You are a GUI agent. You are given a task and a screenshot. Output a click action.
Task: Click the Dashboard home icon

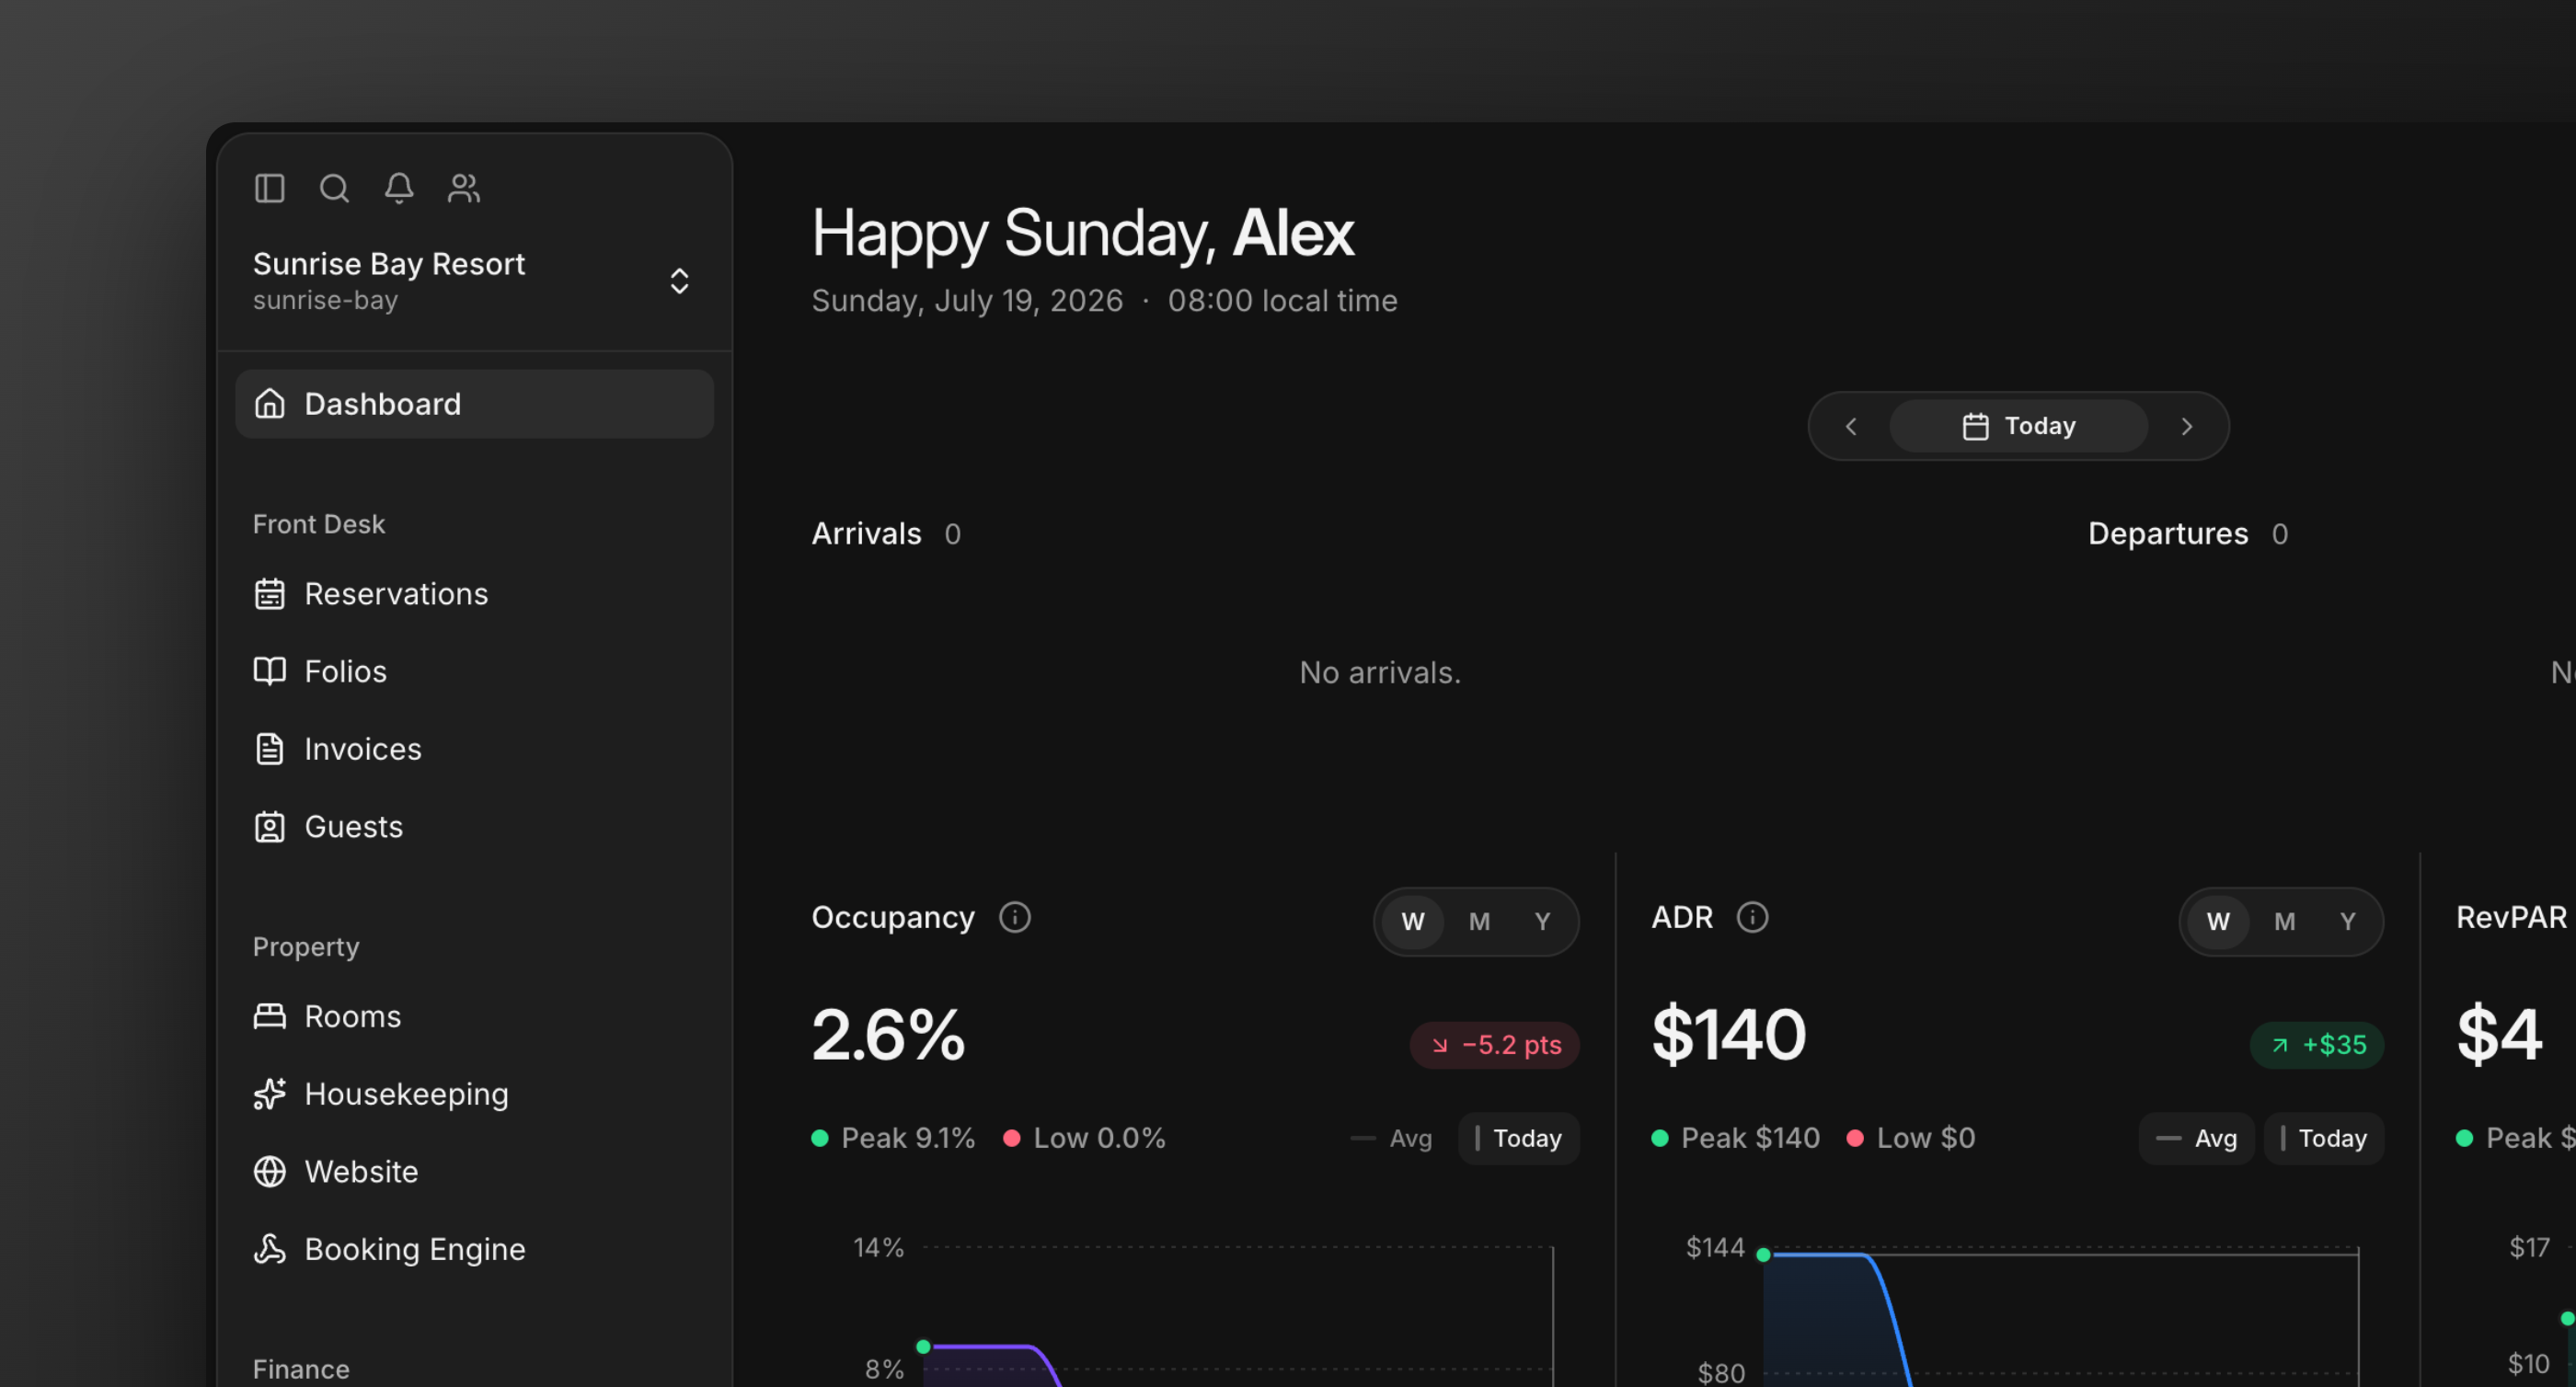(270, 404)
